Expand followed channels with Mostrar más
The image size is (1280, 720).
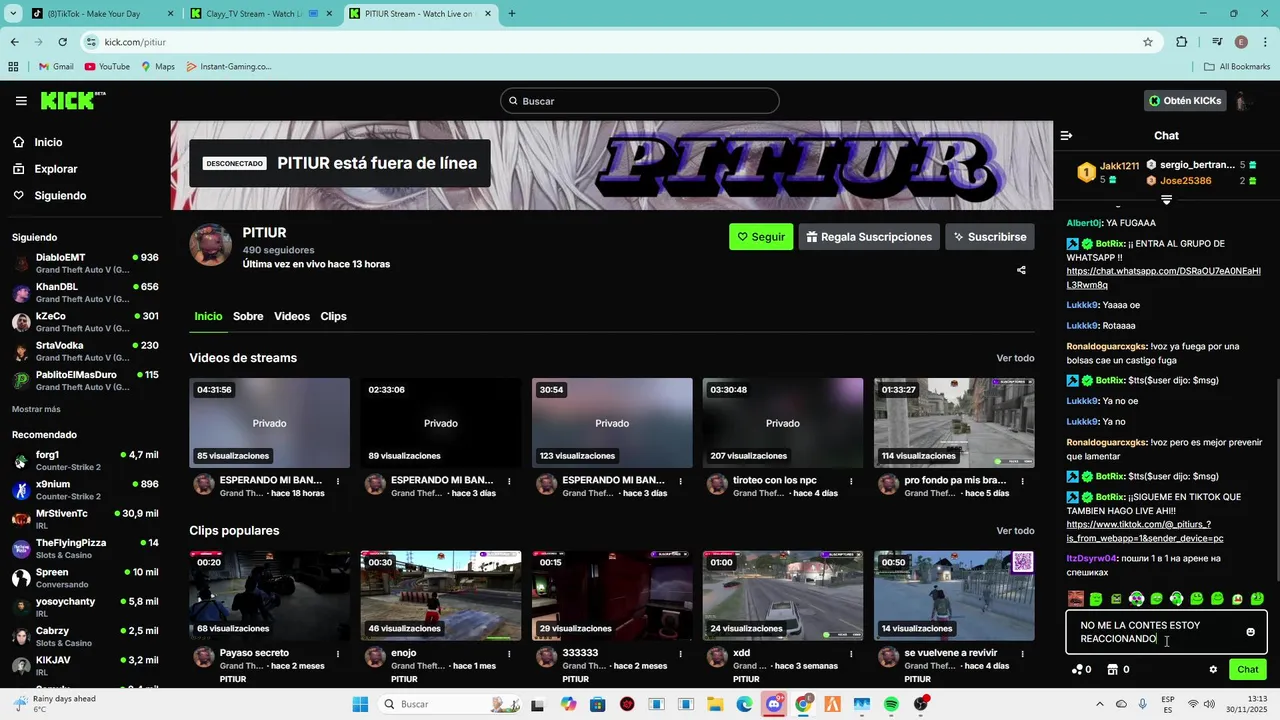[x=36, y=409]
